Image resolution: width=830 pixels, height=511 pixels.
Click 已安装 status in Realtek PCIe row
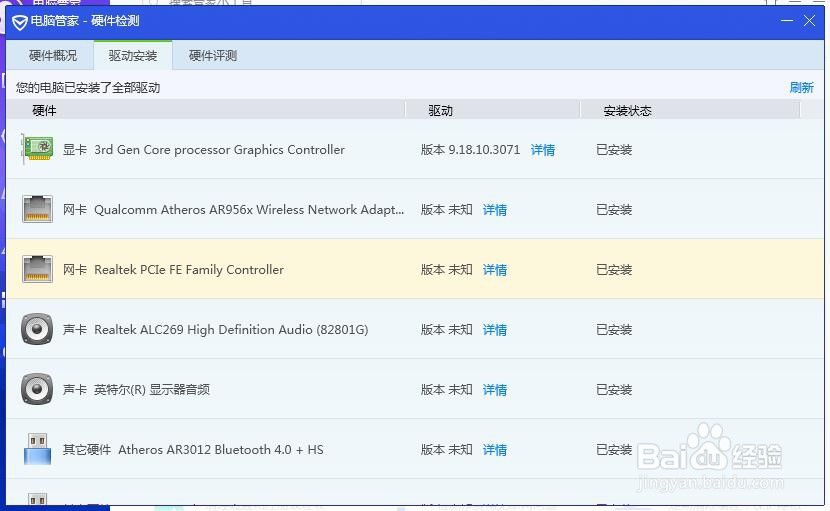pos(614,270)
